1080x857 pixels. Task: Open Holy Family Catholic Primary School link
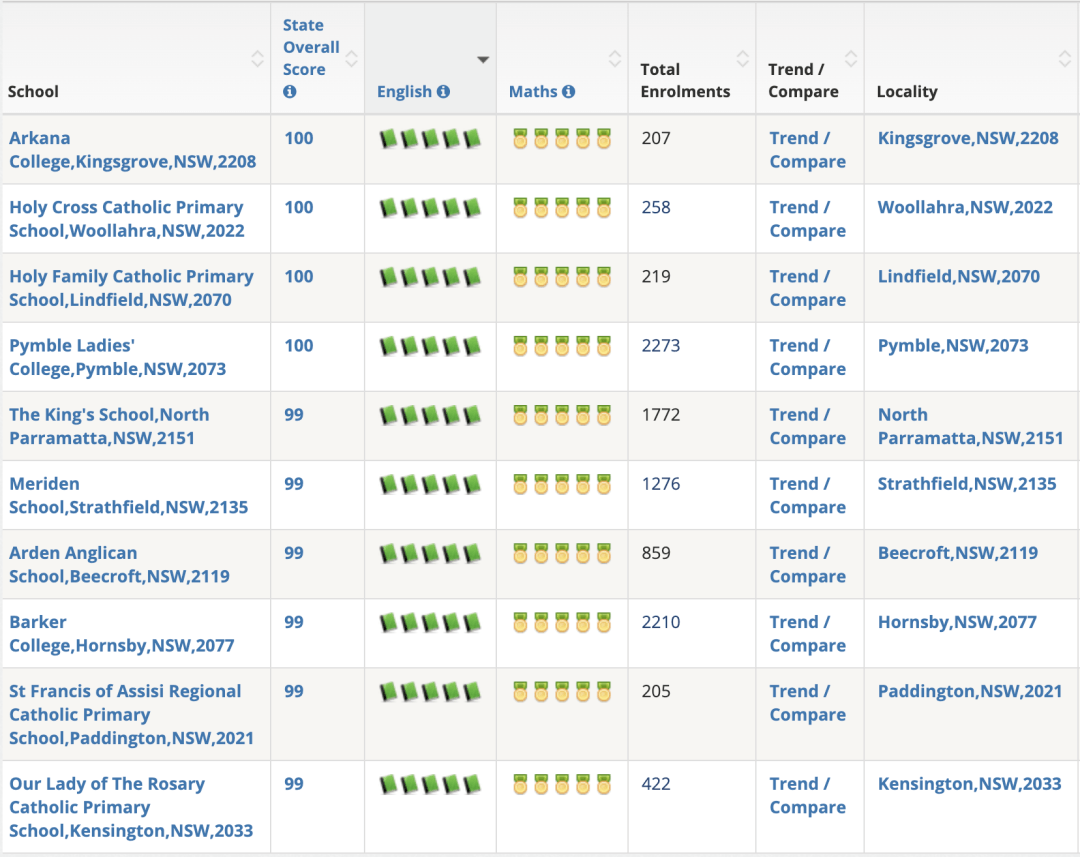[x=132, y=288]
